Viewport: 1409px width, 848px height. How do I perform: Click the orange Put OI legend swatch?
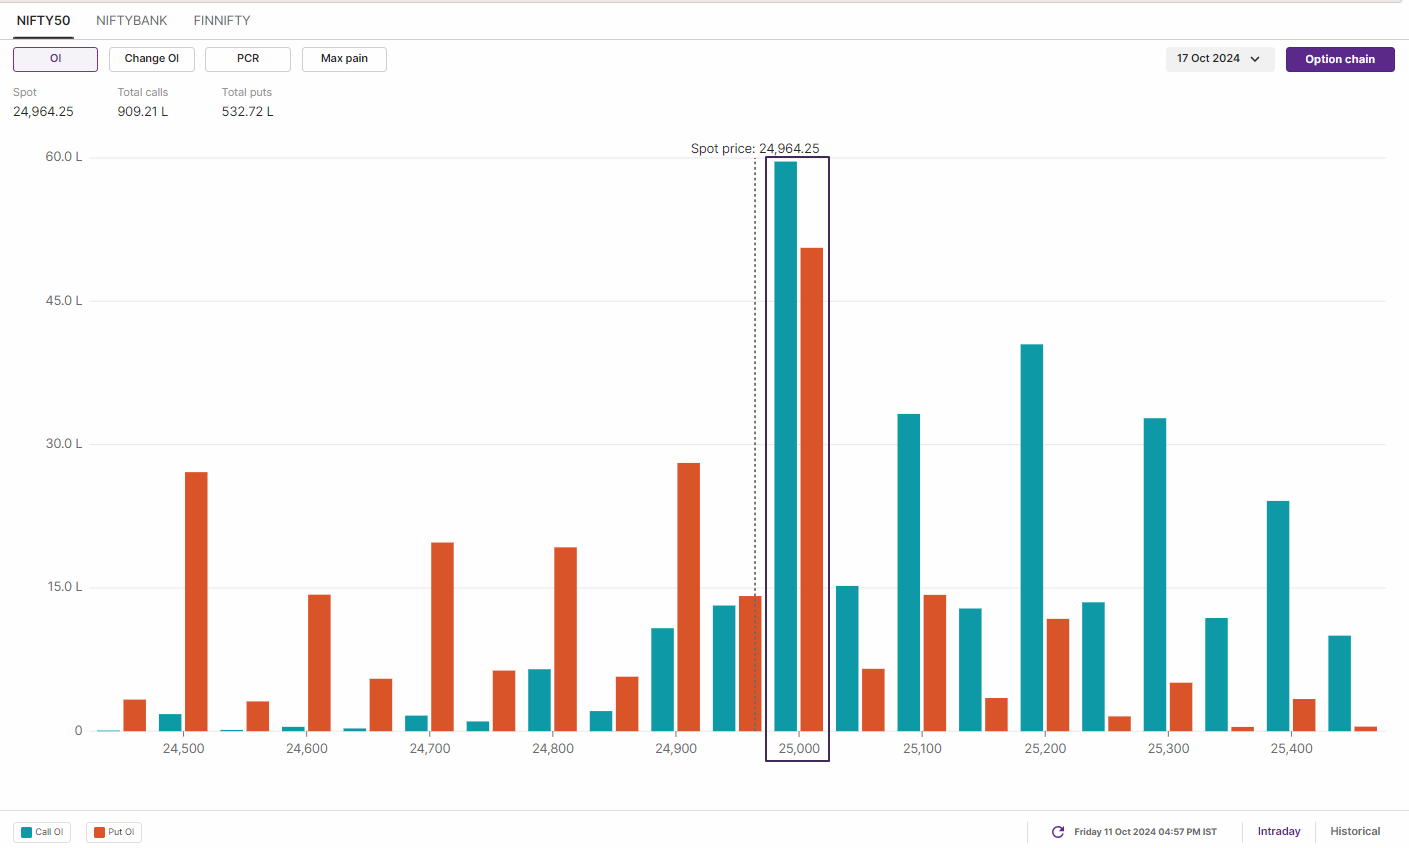coord(99,832)
